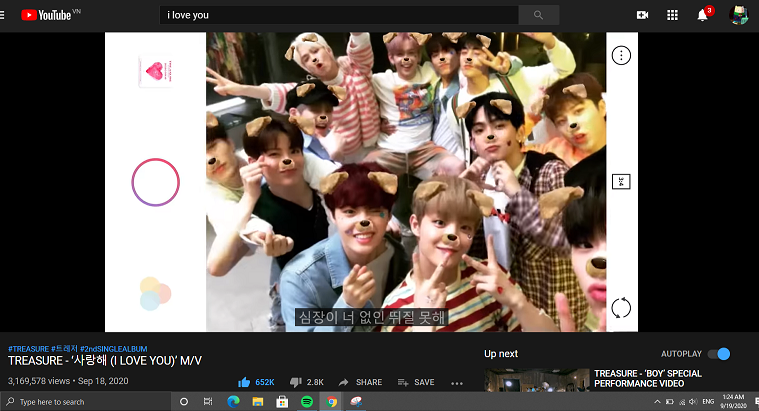The width and height of the screenshot is (759, 411).
Task: Open the 'BOY' Special Performance video thumbnail
Action: (535, 381)
